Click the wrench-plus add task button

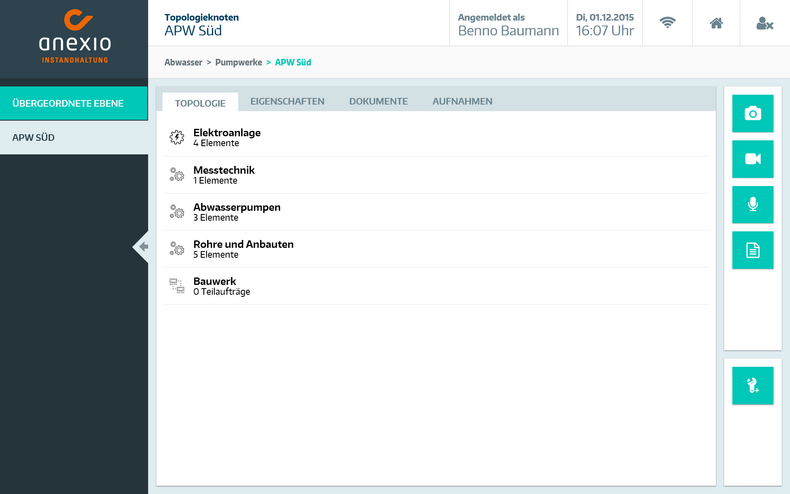click(x=752, y=385)
